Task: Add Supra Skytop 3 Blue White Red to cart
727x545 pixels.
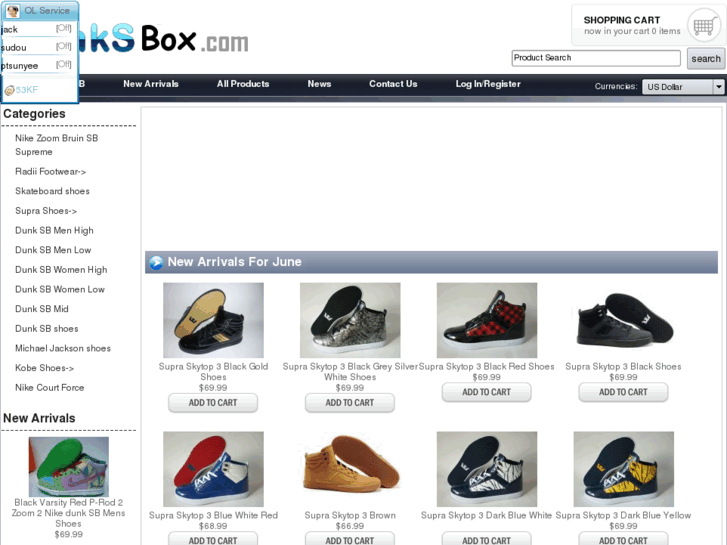Action: coord(213,539)
